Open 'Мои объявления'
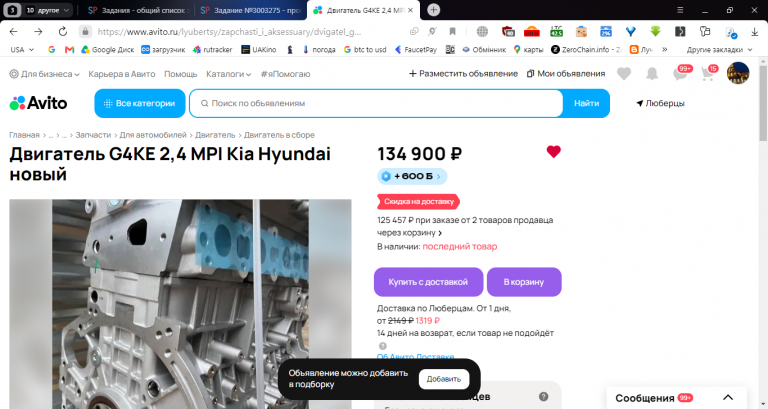This screenshot has width=768, height=409. click(x=566, y=74)
